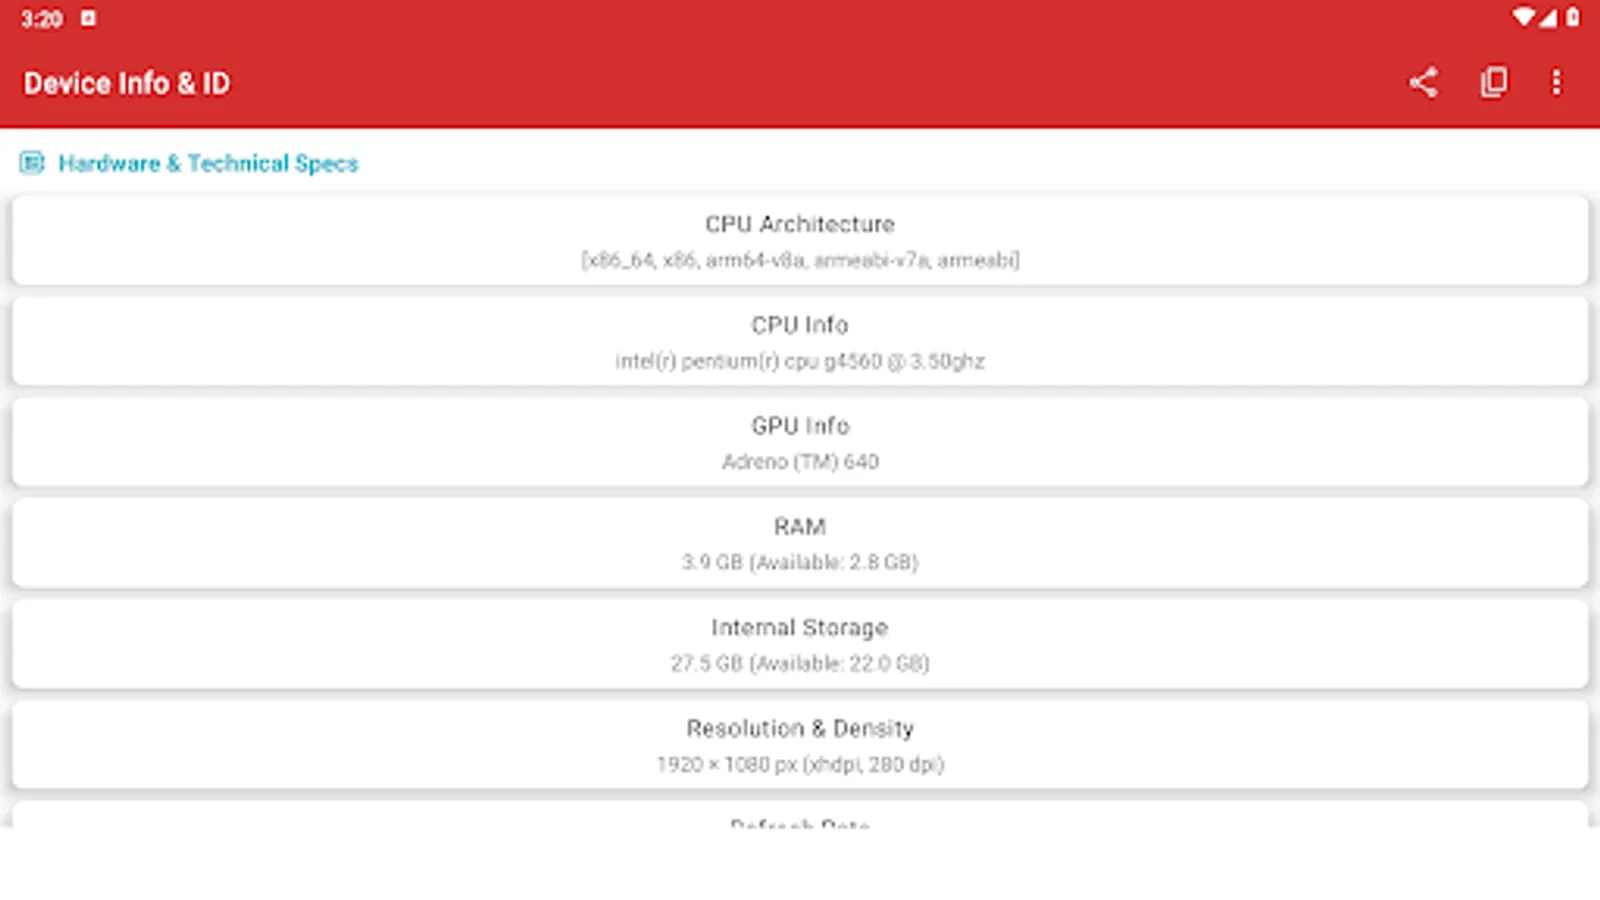
Task: Tap the Hardware & Technical Specs section icon
Action: (32, 162)
